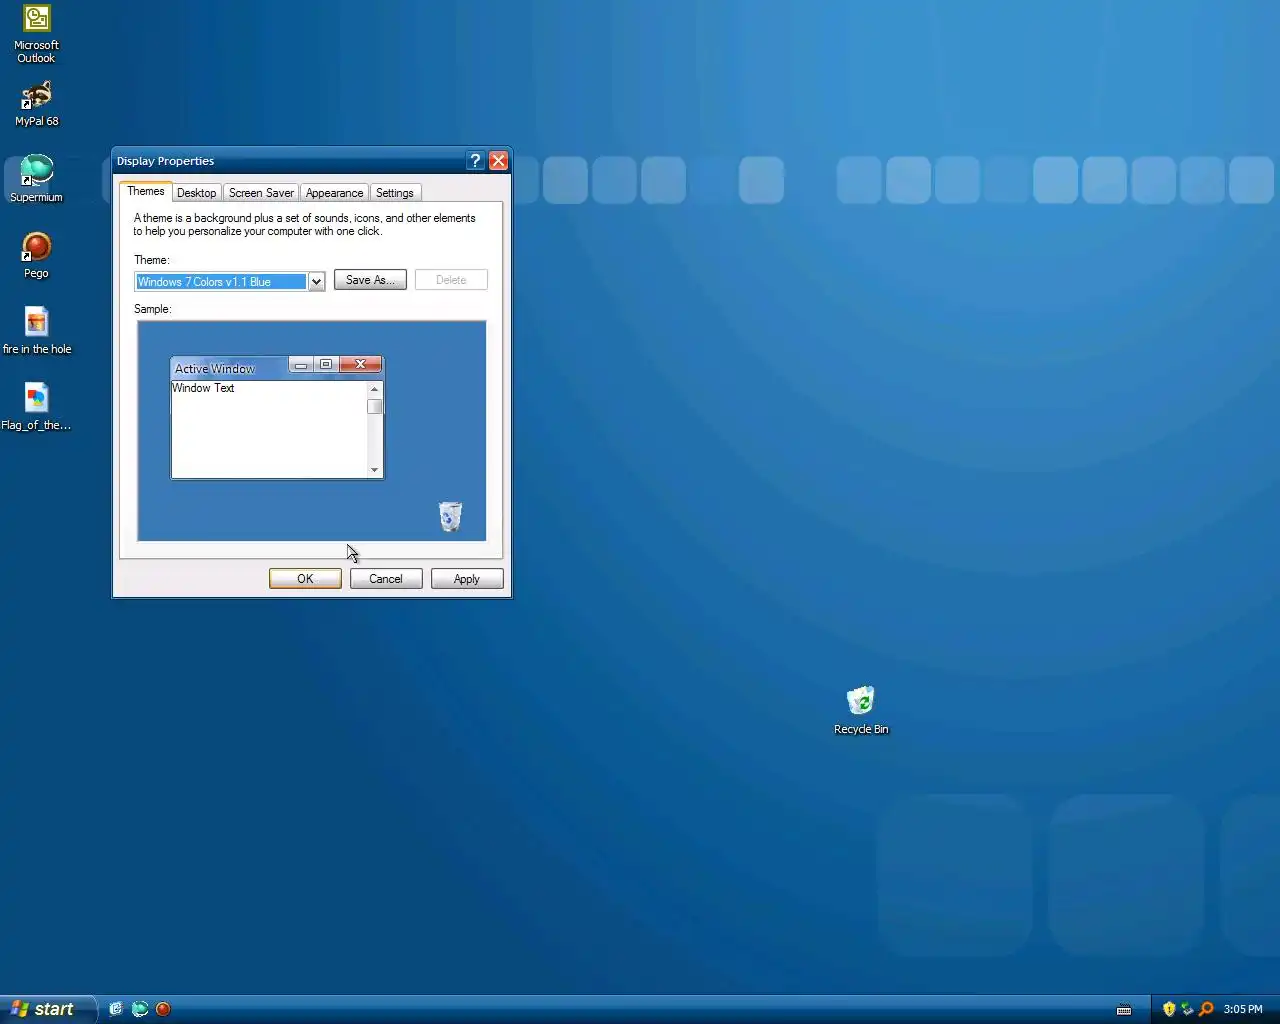
Task: Click the Apply button
Action: click(x=467, y=579)
